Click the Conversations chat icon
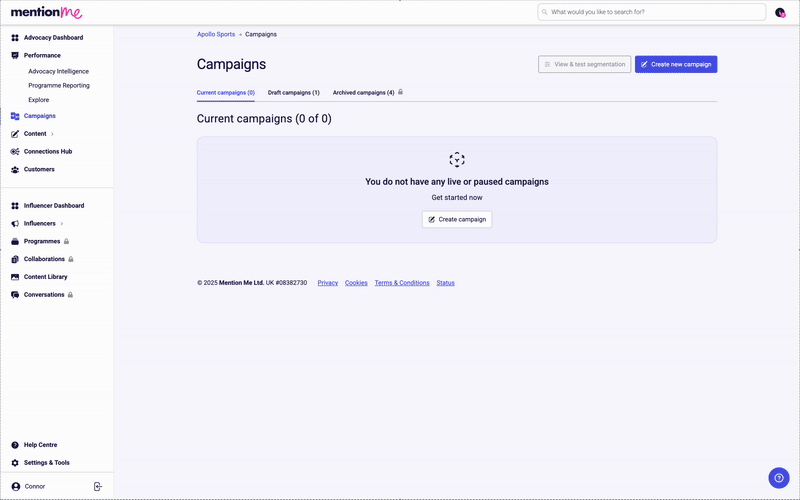 15,295
